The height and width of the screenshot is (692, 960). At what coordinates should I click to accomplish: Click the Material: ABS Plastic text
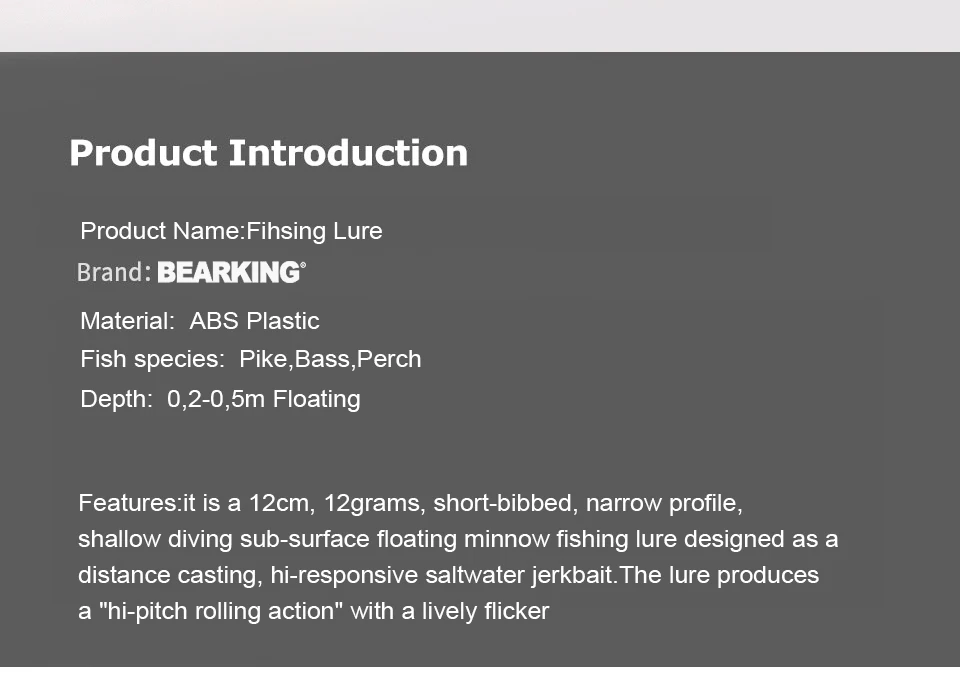(x=200, y=321)
